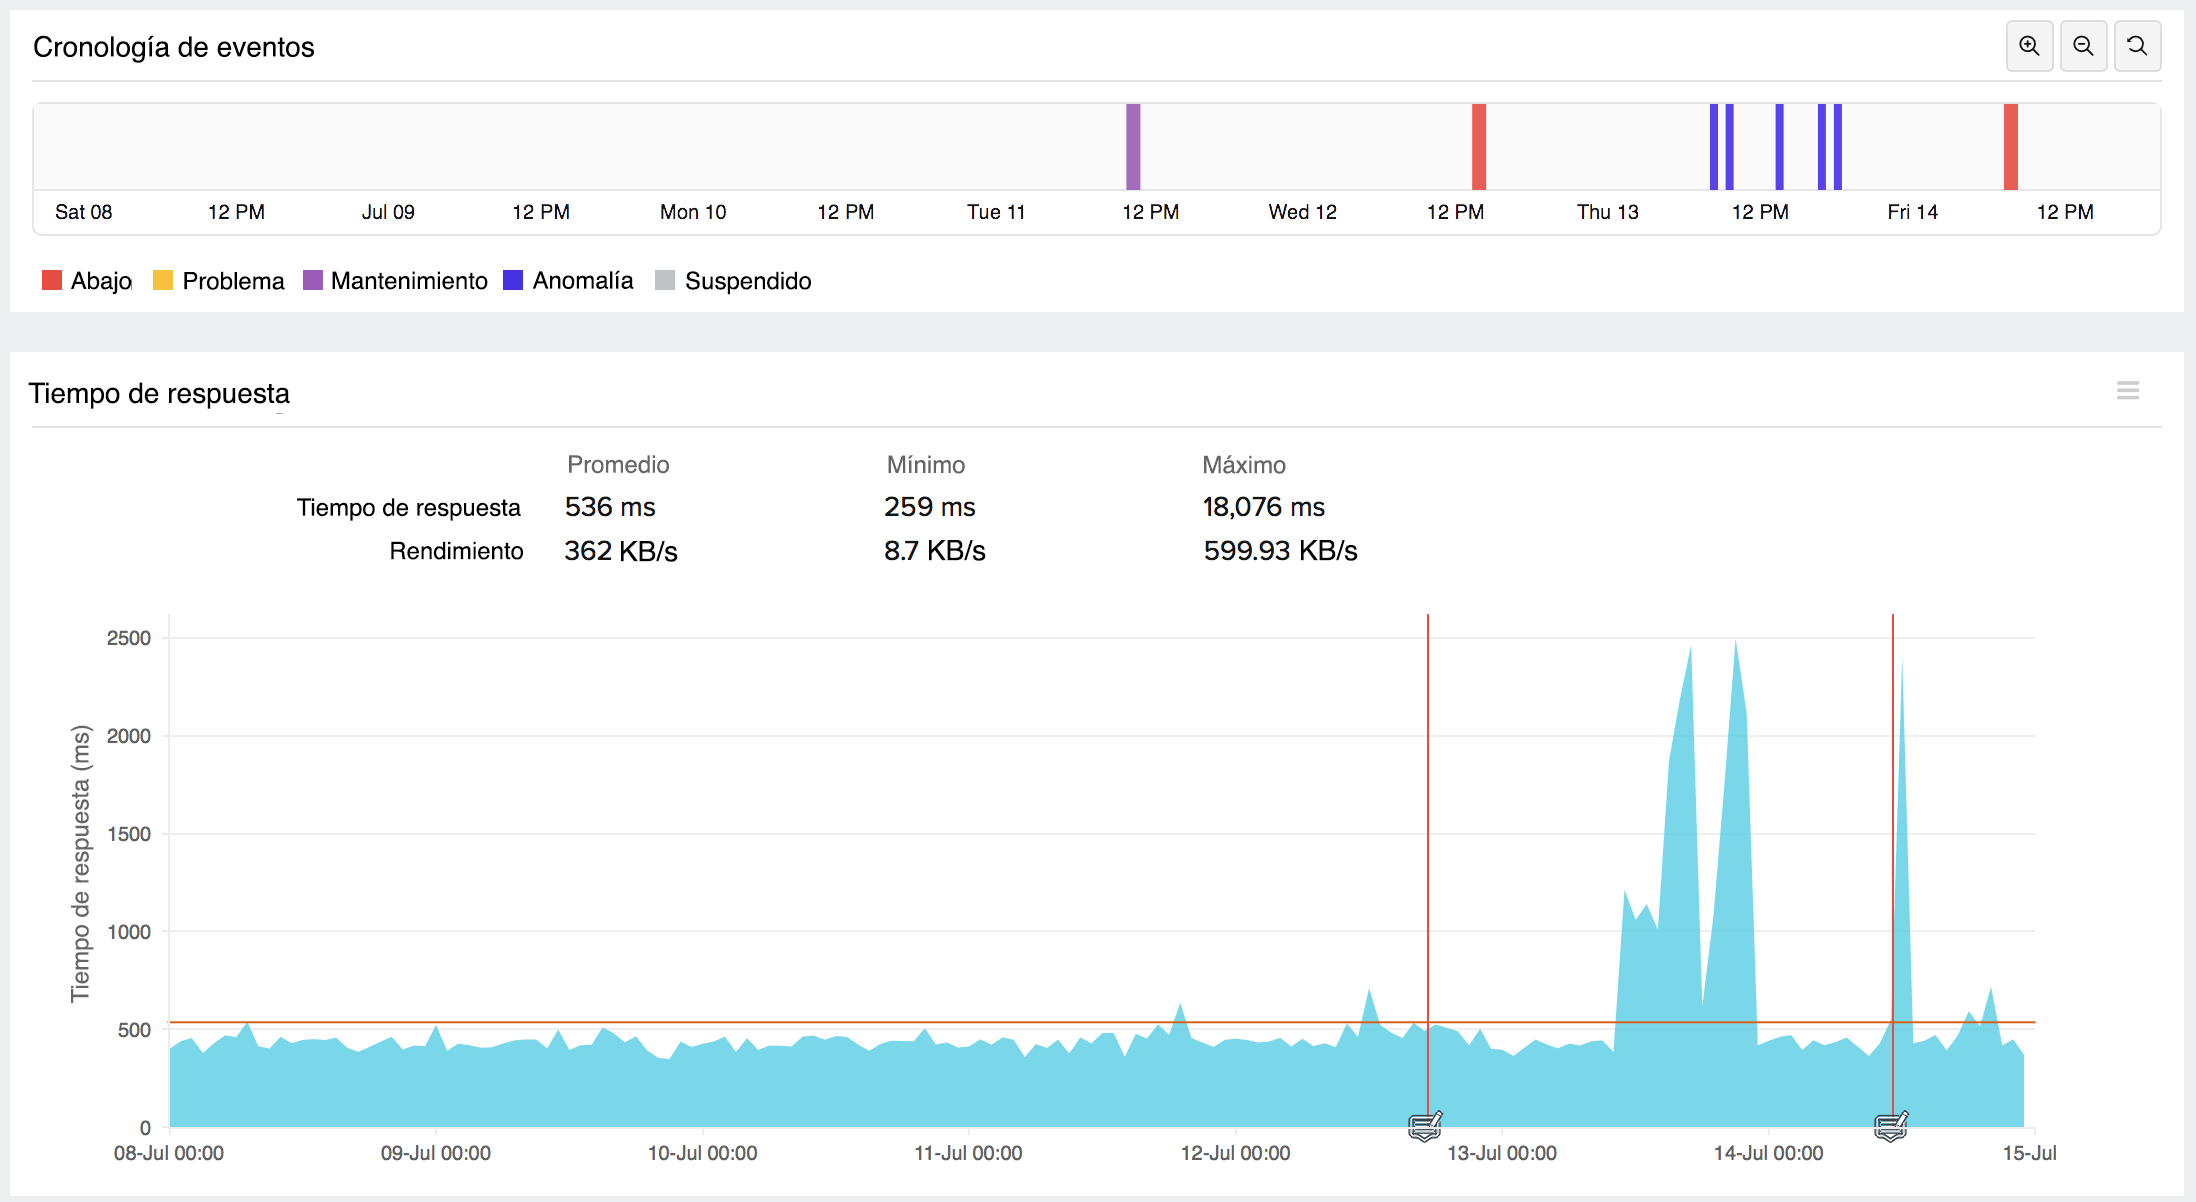This screenshot has width=2196, height=1202.
Task: Click the red down event on Wed 12
Action: [x=1479, y=147]
